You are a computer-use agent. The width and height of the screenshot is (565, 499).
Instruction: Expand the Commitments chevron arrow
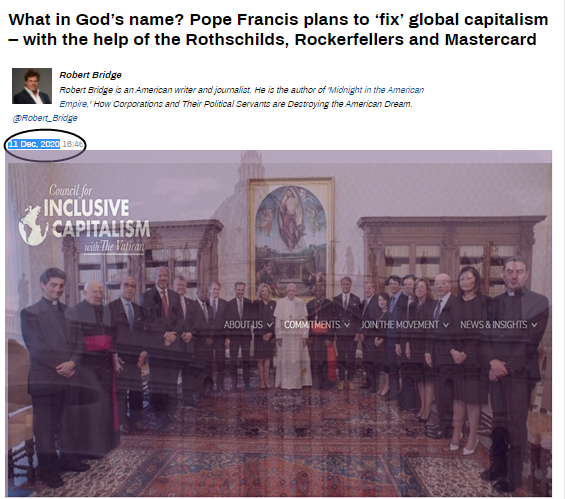[x=347, y=325]
